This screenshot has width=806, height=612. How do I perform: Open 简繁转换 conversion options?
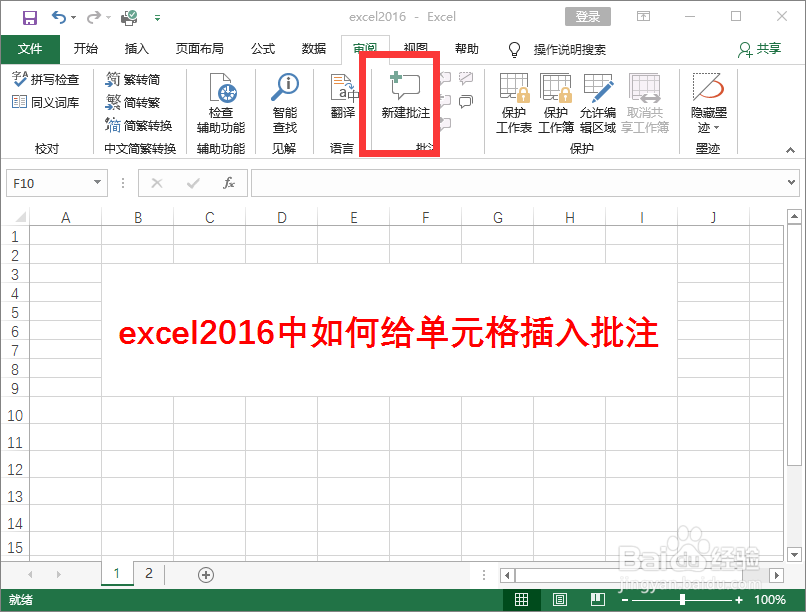pyautogui.click(x=138, y=125)
